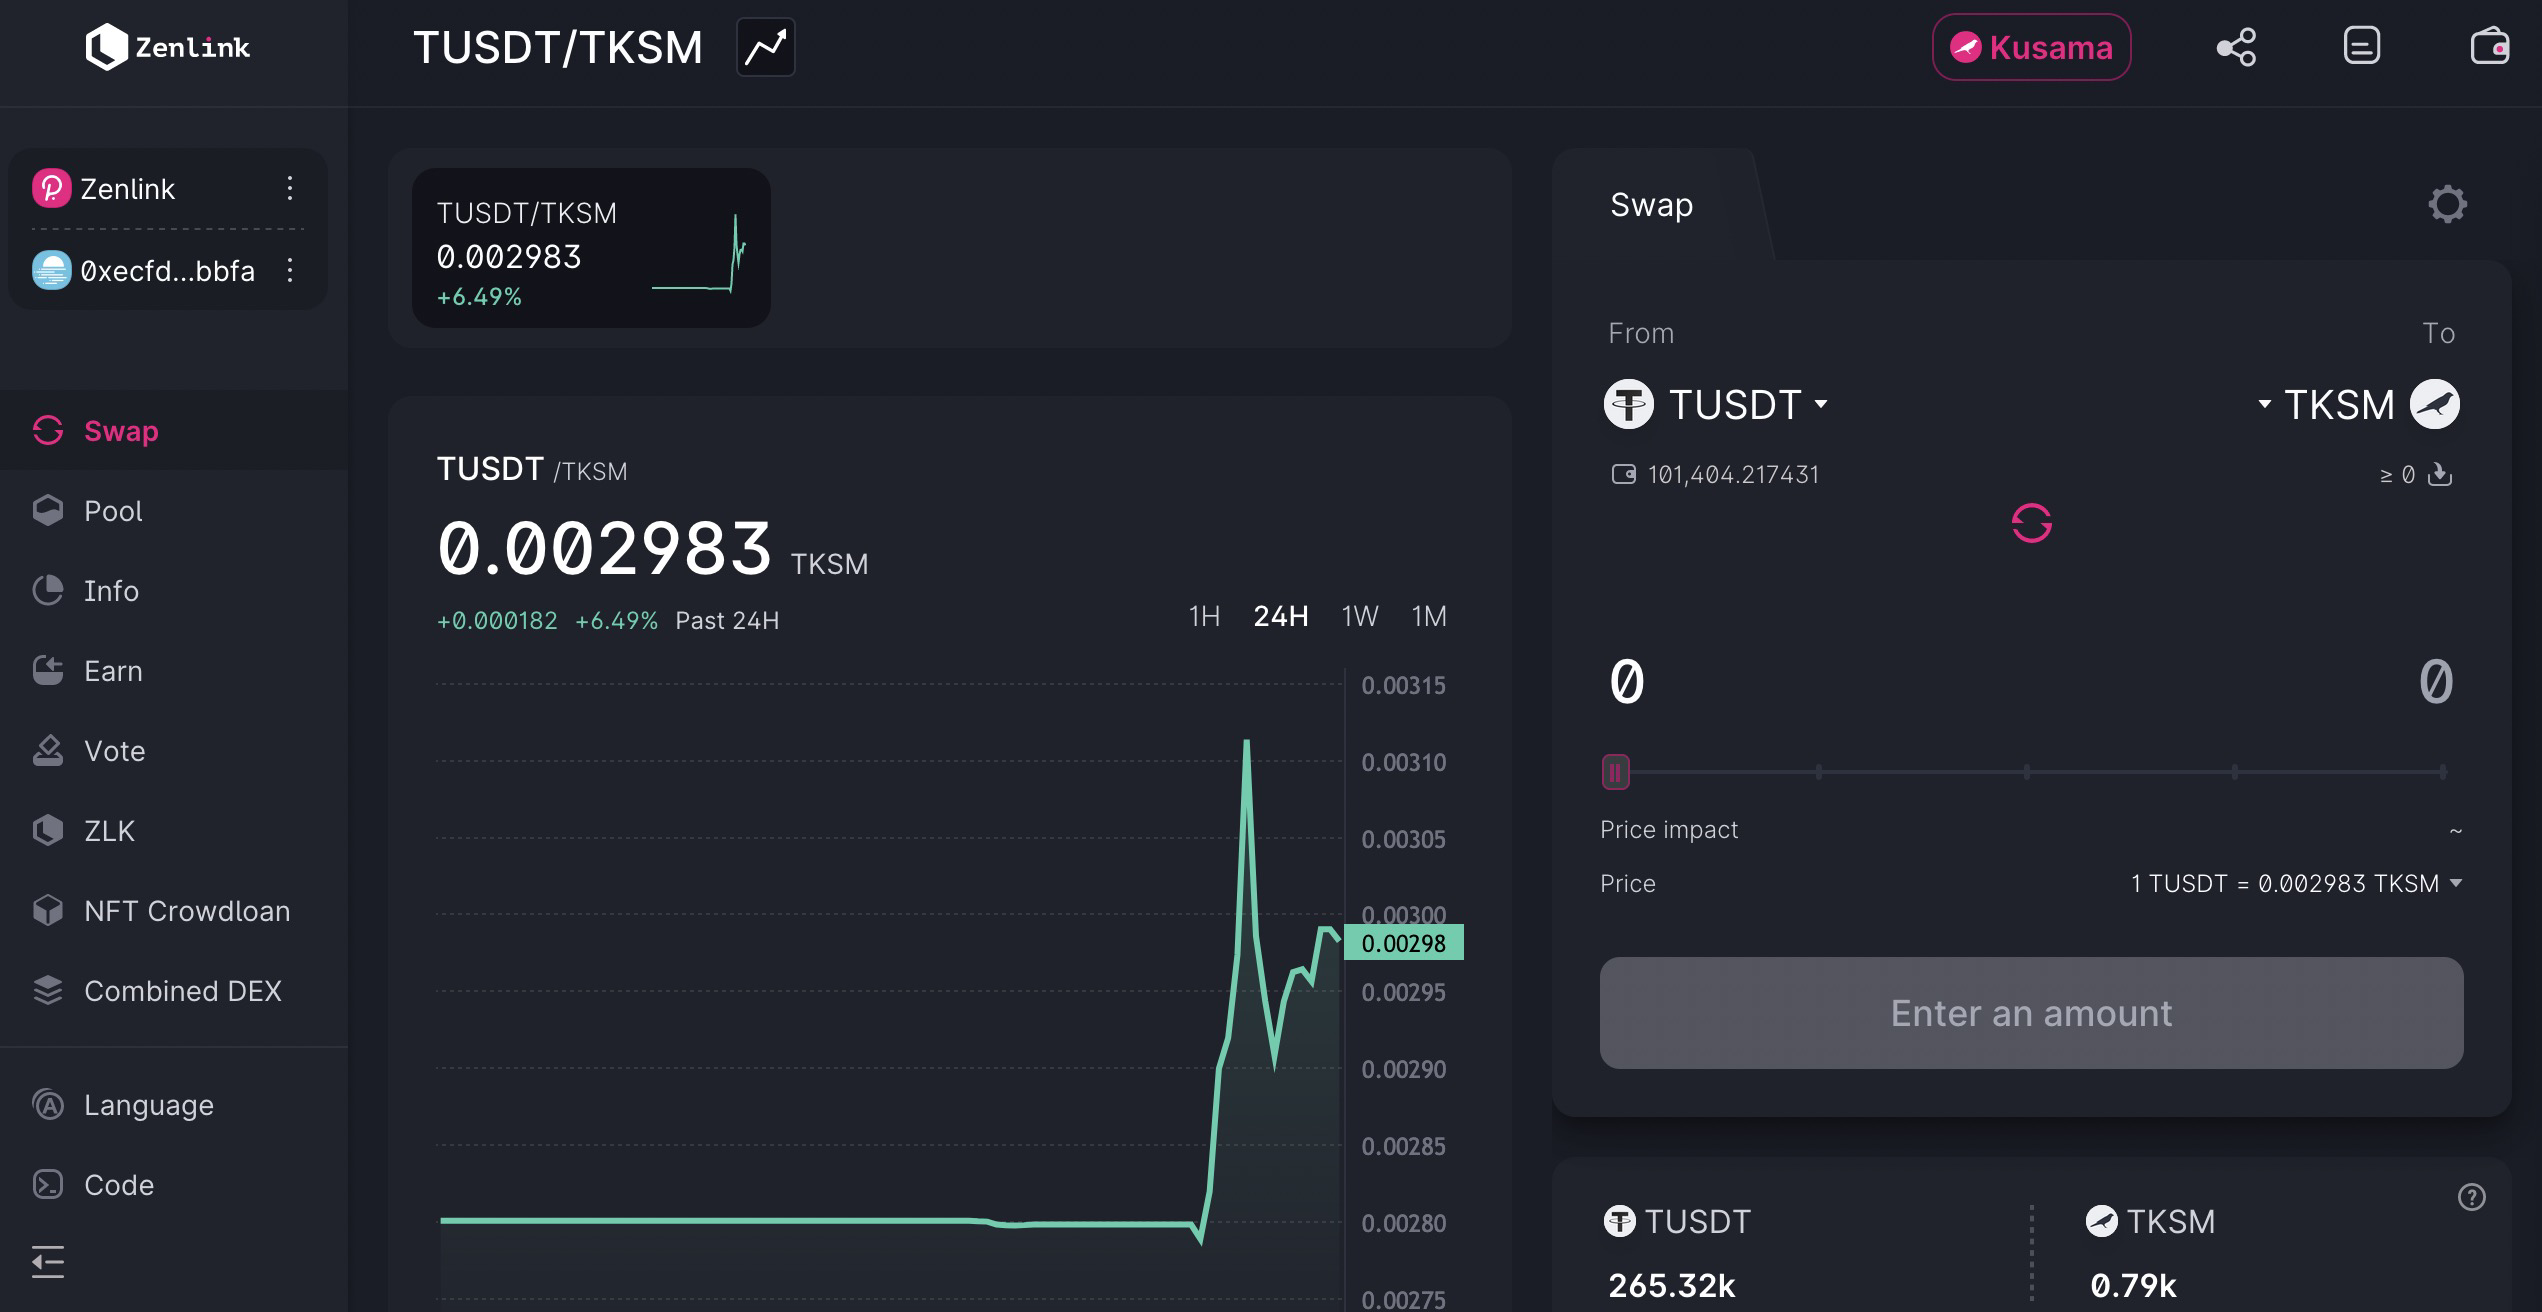Go to NFT Crowdloan
Image resolution: width=2542 pixels, height=1312 pixels.
point(174,910)
